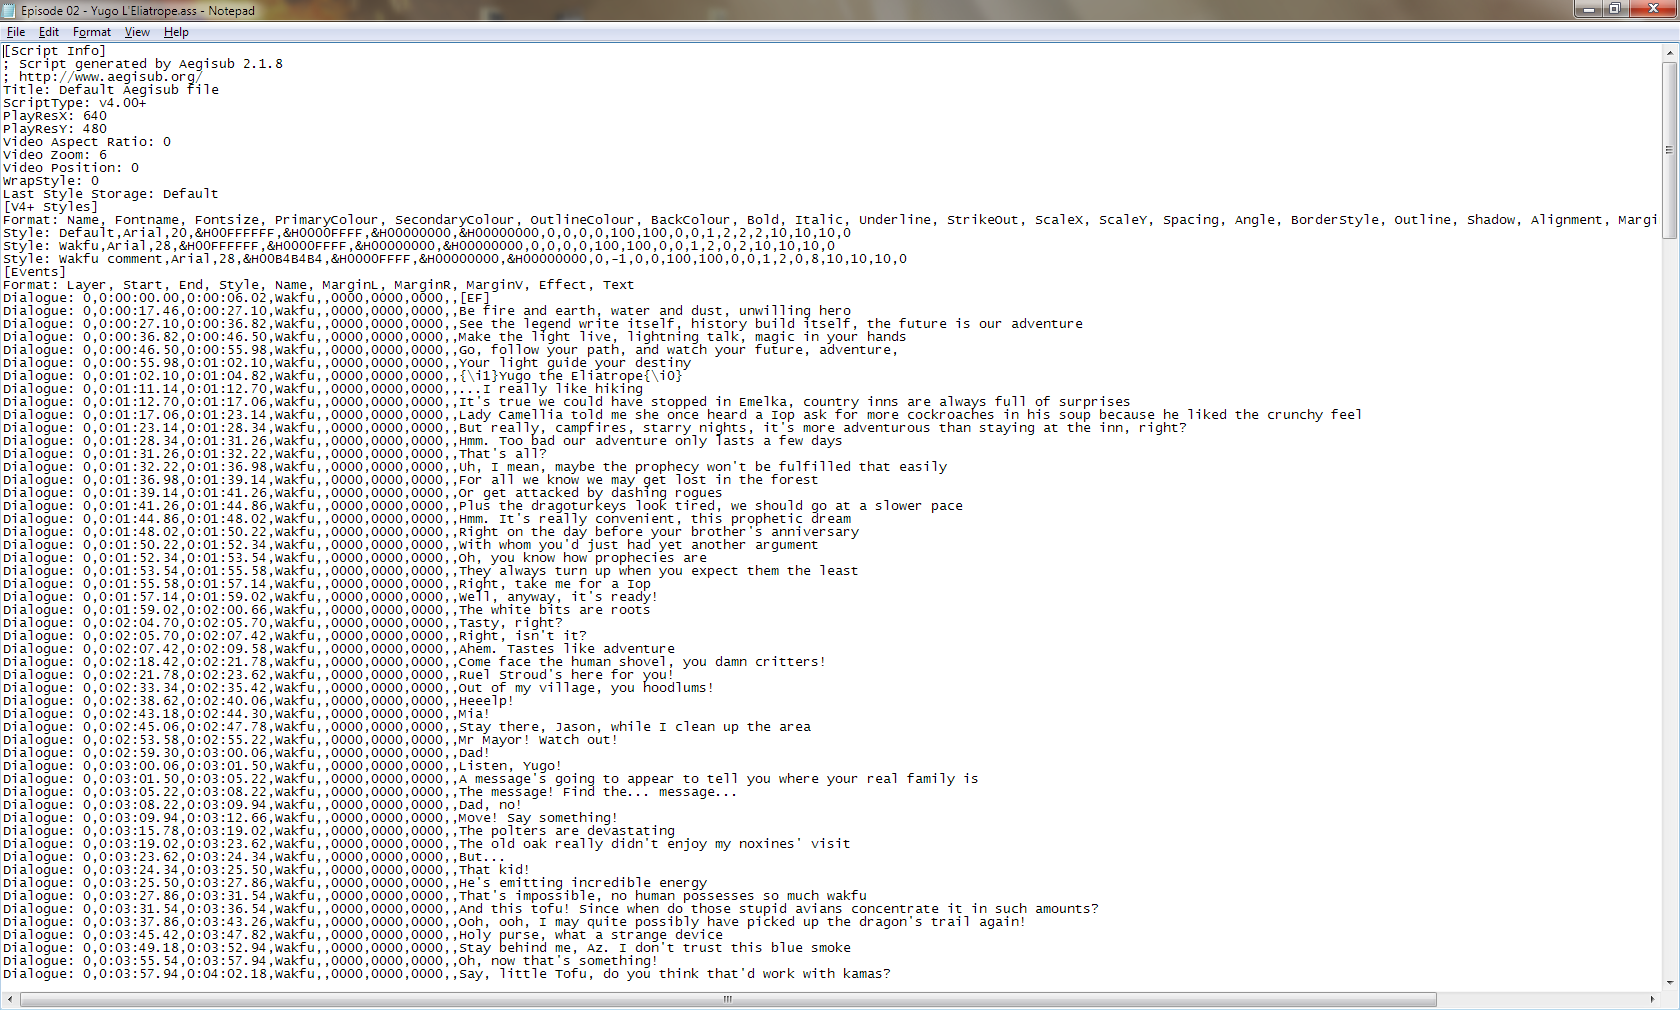This screenshot has height=1010, width=1680.
Task: Open the Help menu
Action: click(x=176, y=32)
